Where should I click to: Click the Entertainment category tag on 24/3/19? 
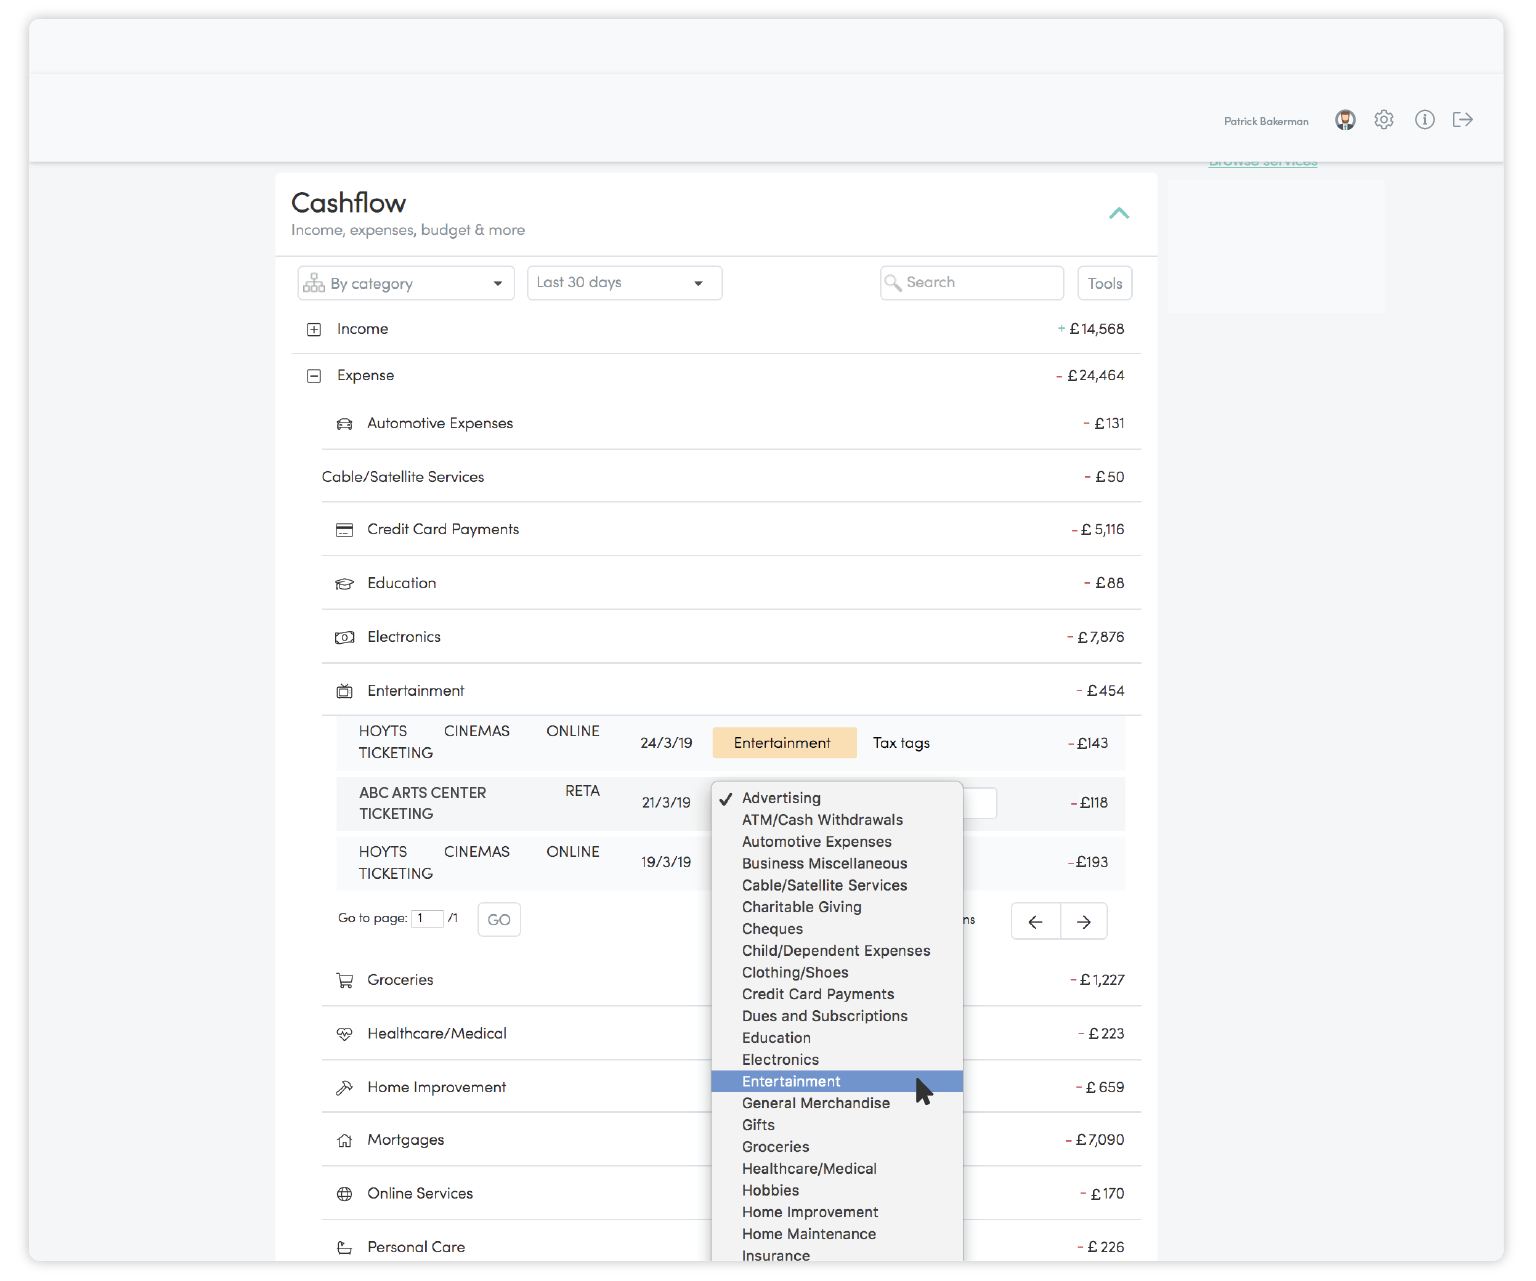click(784, 743)
